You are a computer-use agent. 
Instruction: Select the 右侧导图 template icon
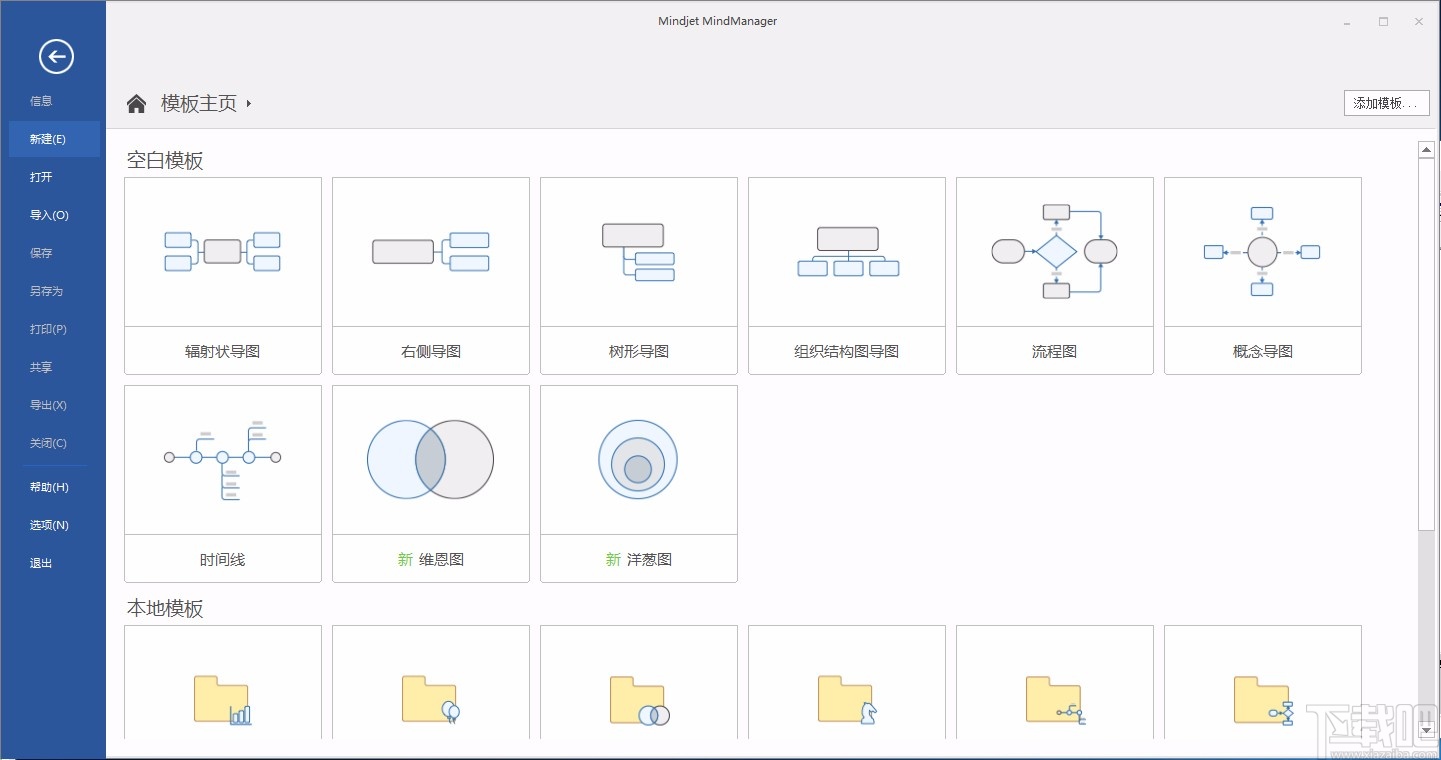430,251
